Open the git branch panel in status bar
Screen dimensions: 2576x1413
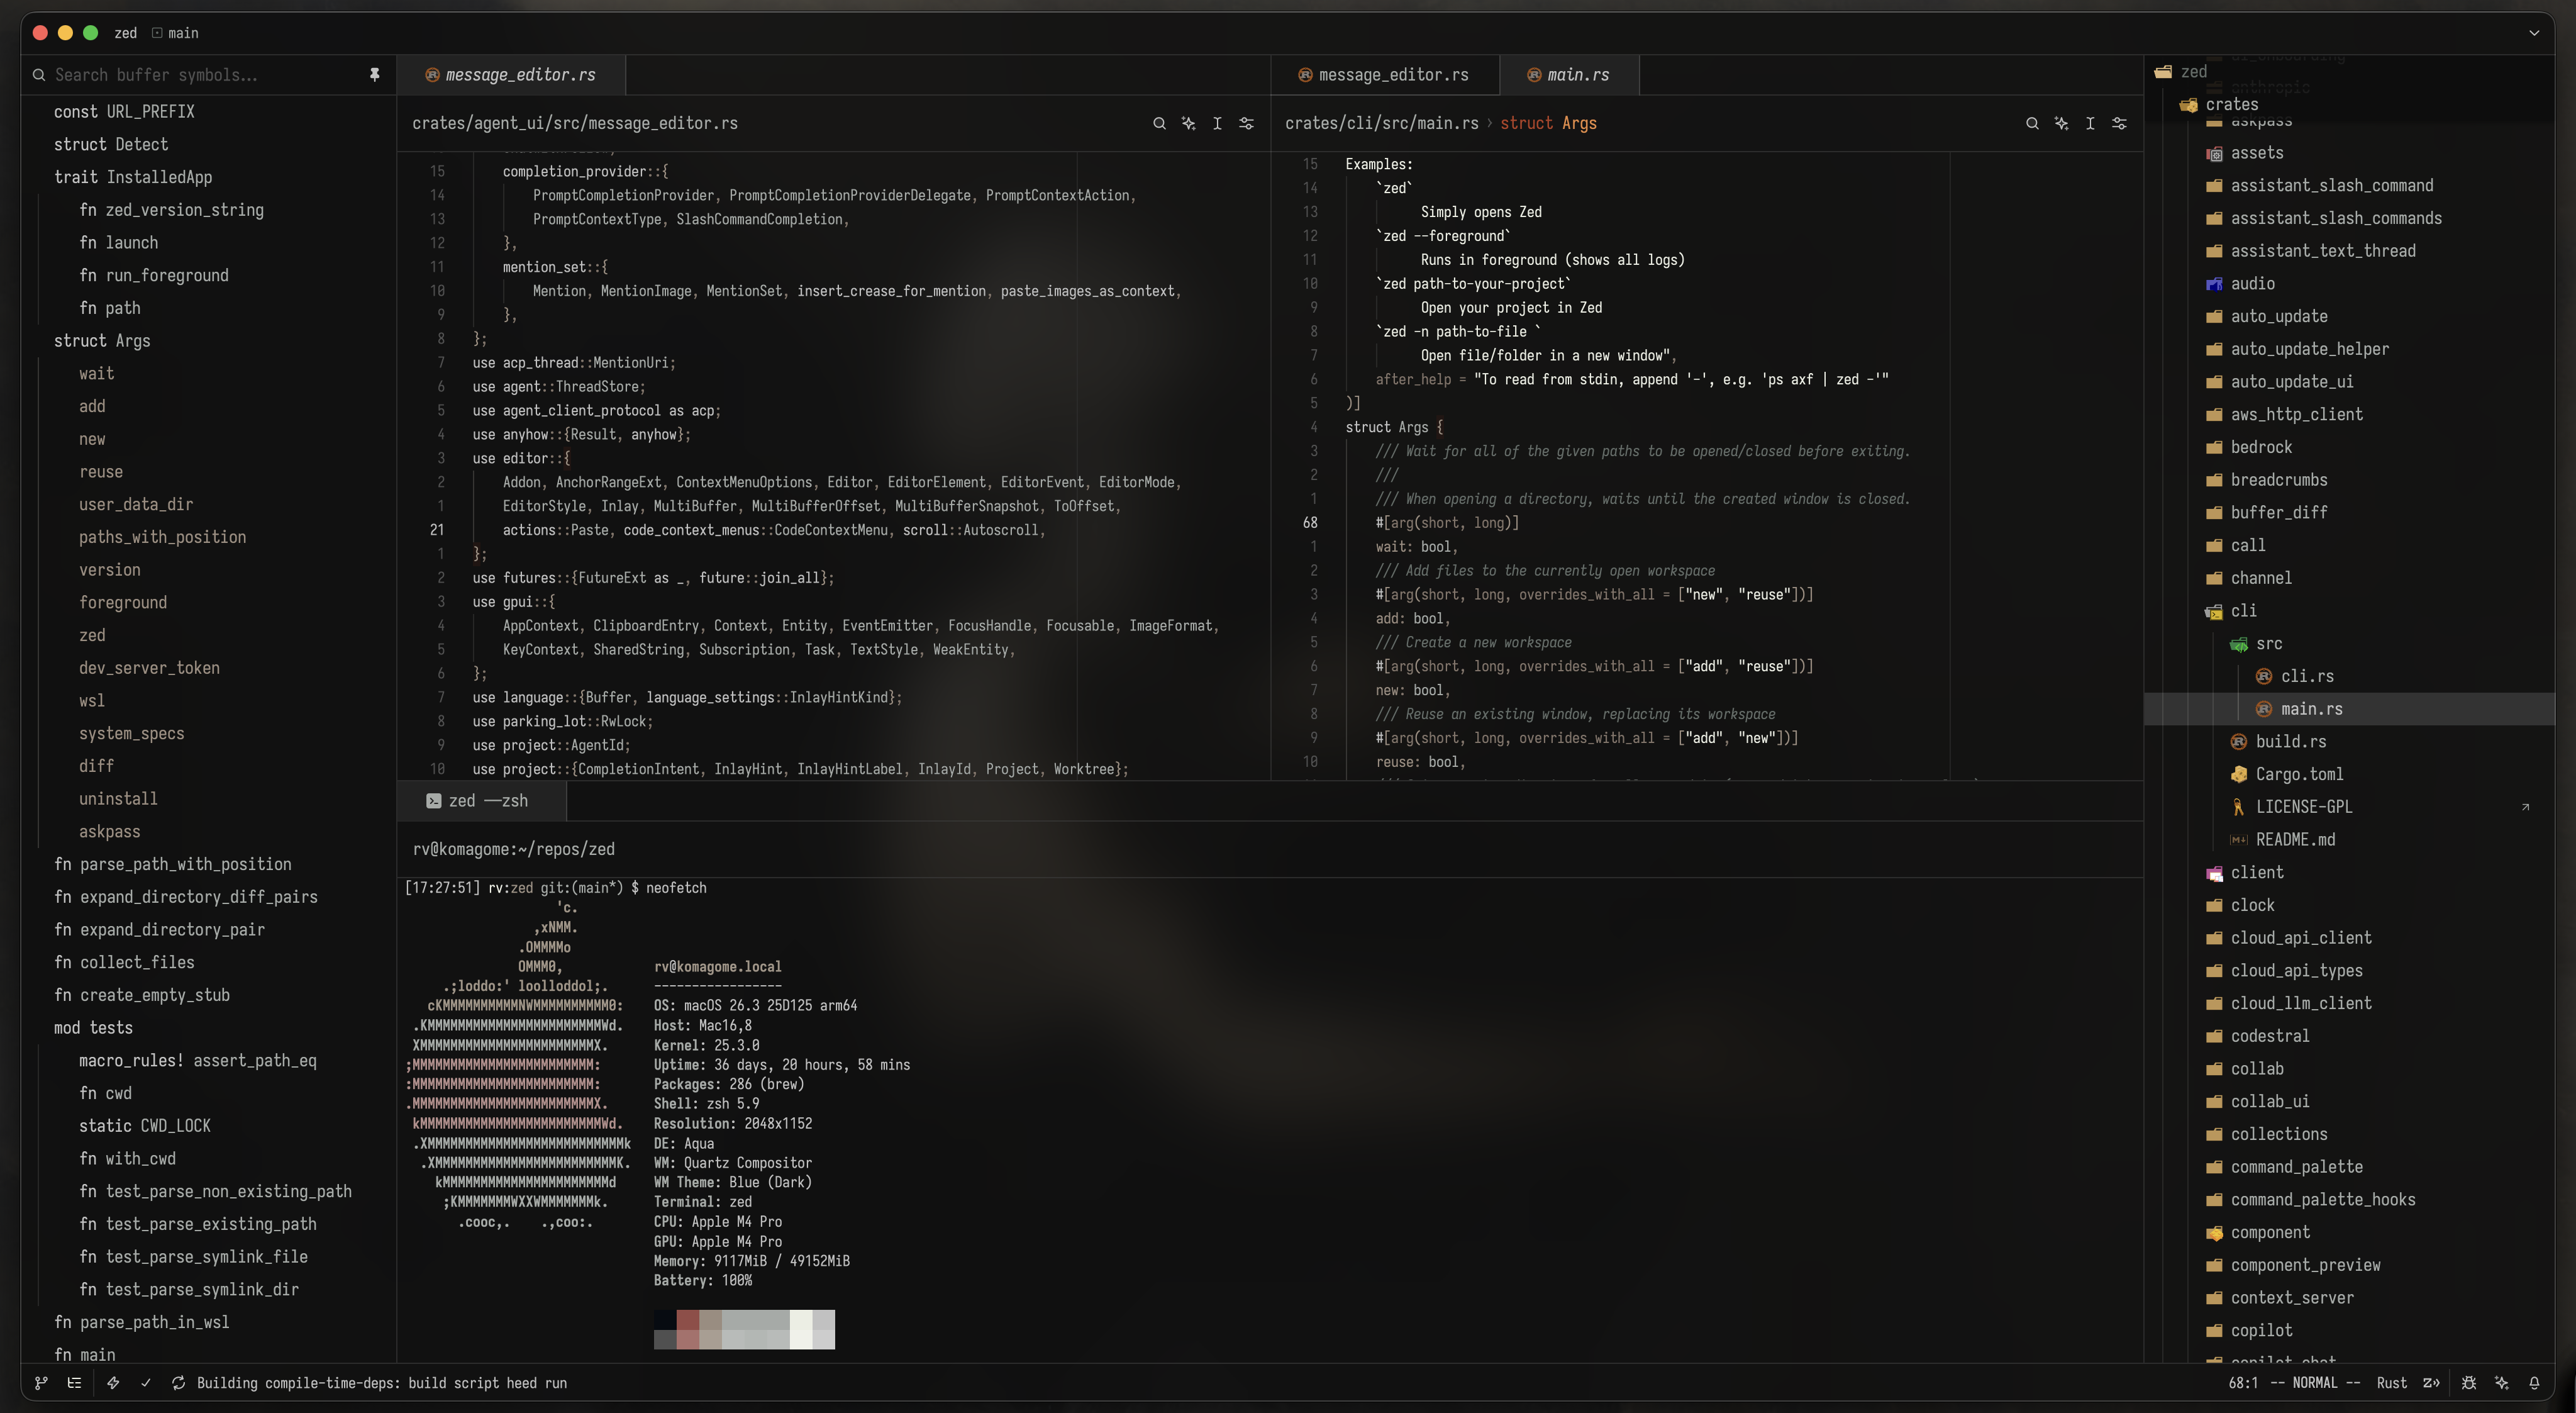coord(41,1383)
